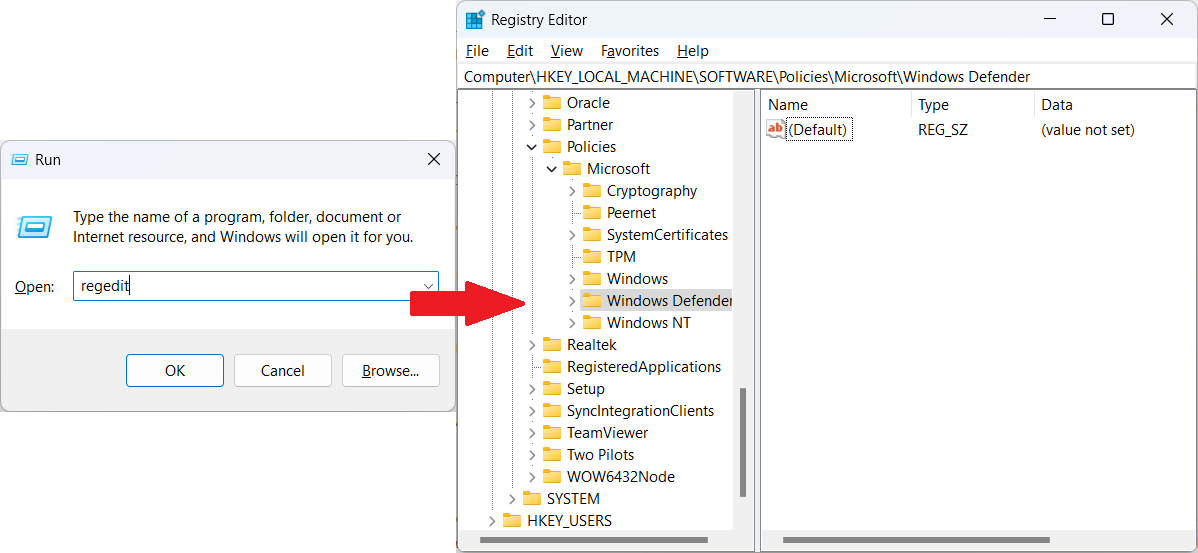Screen dimensions: 1198x553
Task: Select the (Default) value entry
Action: (x=818, y=130)
